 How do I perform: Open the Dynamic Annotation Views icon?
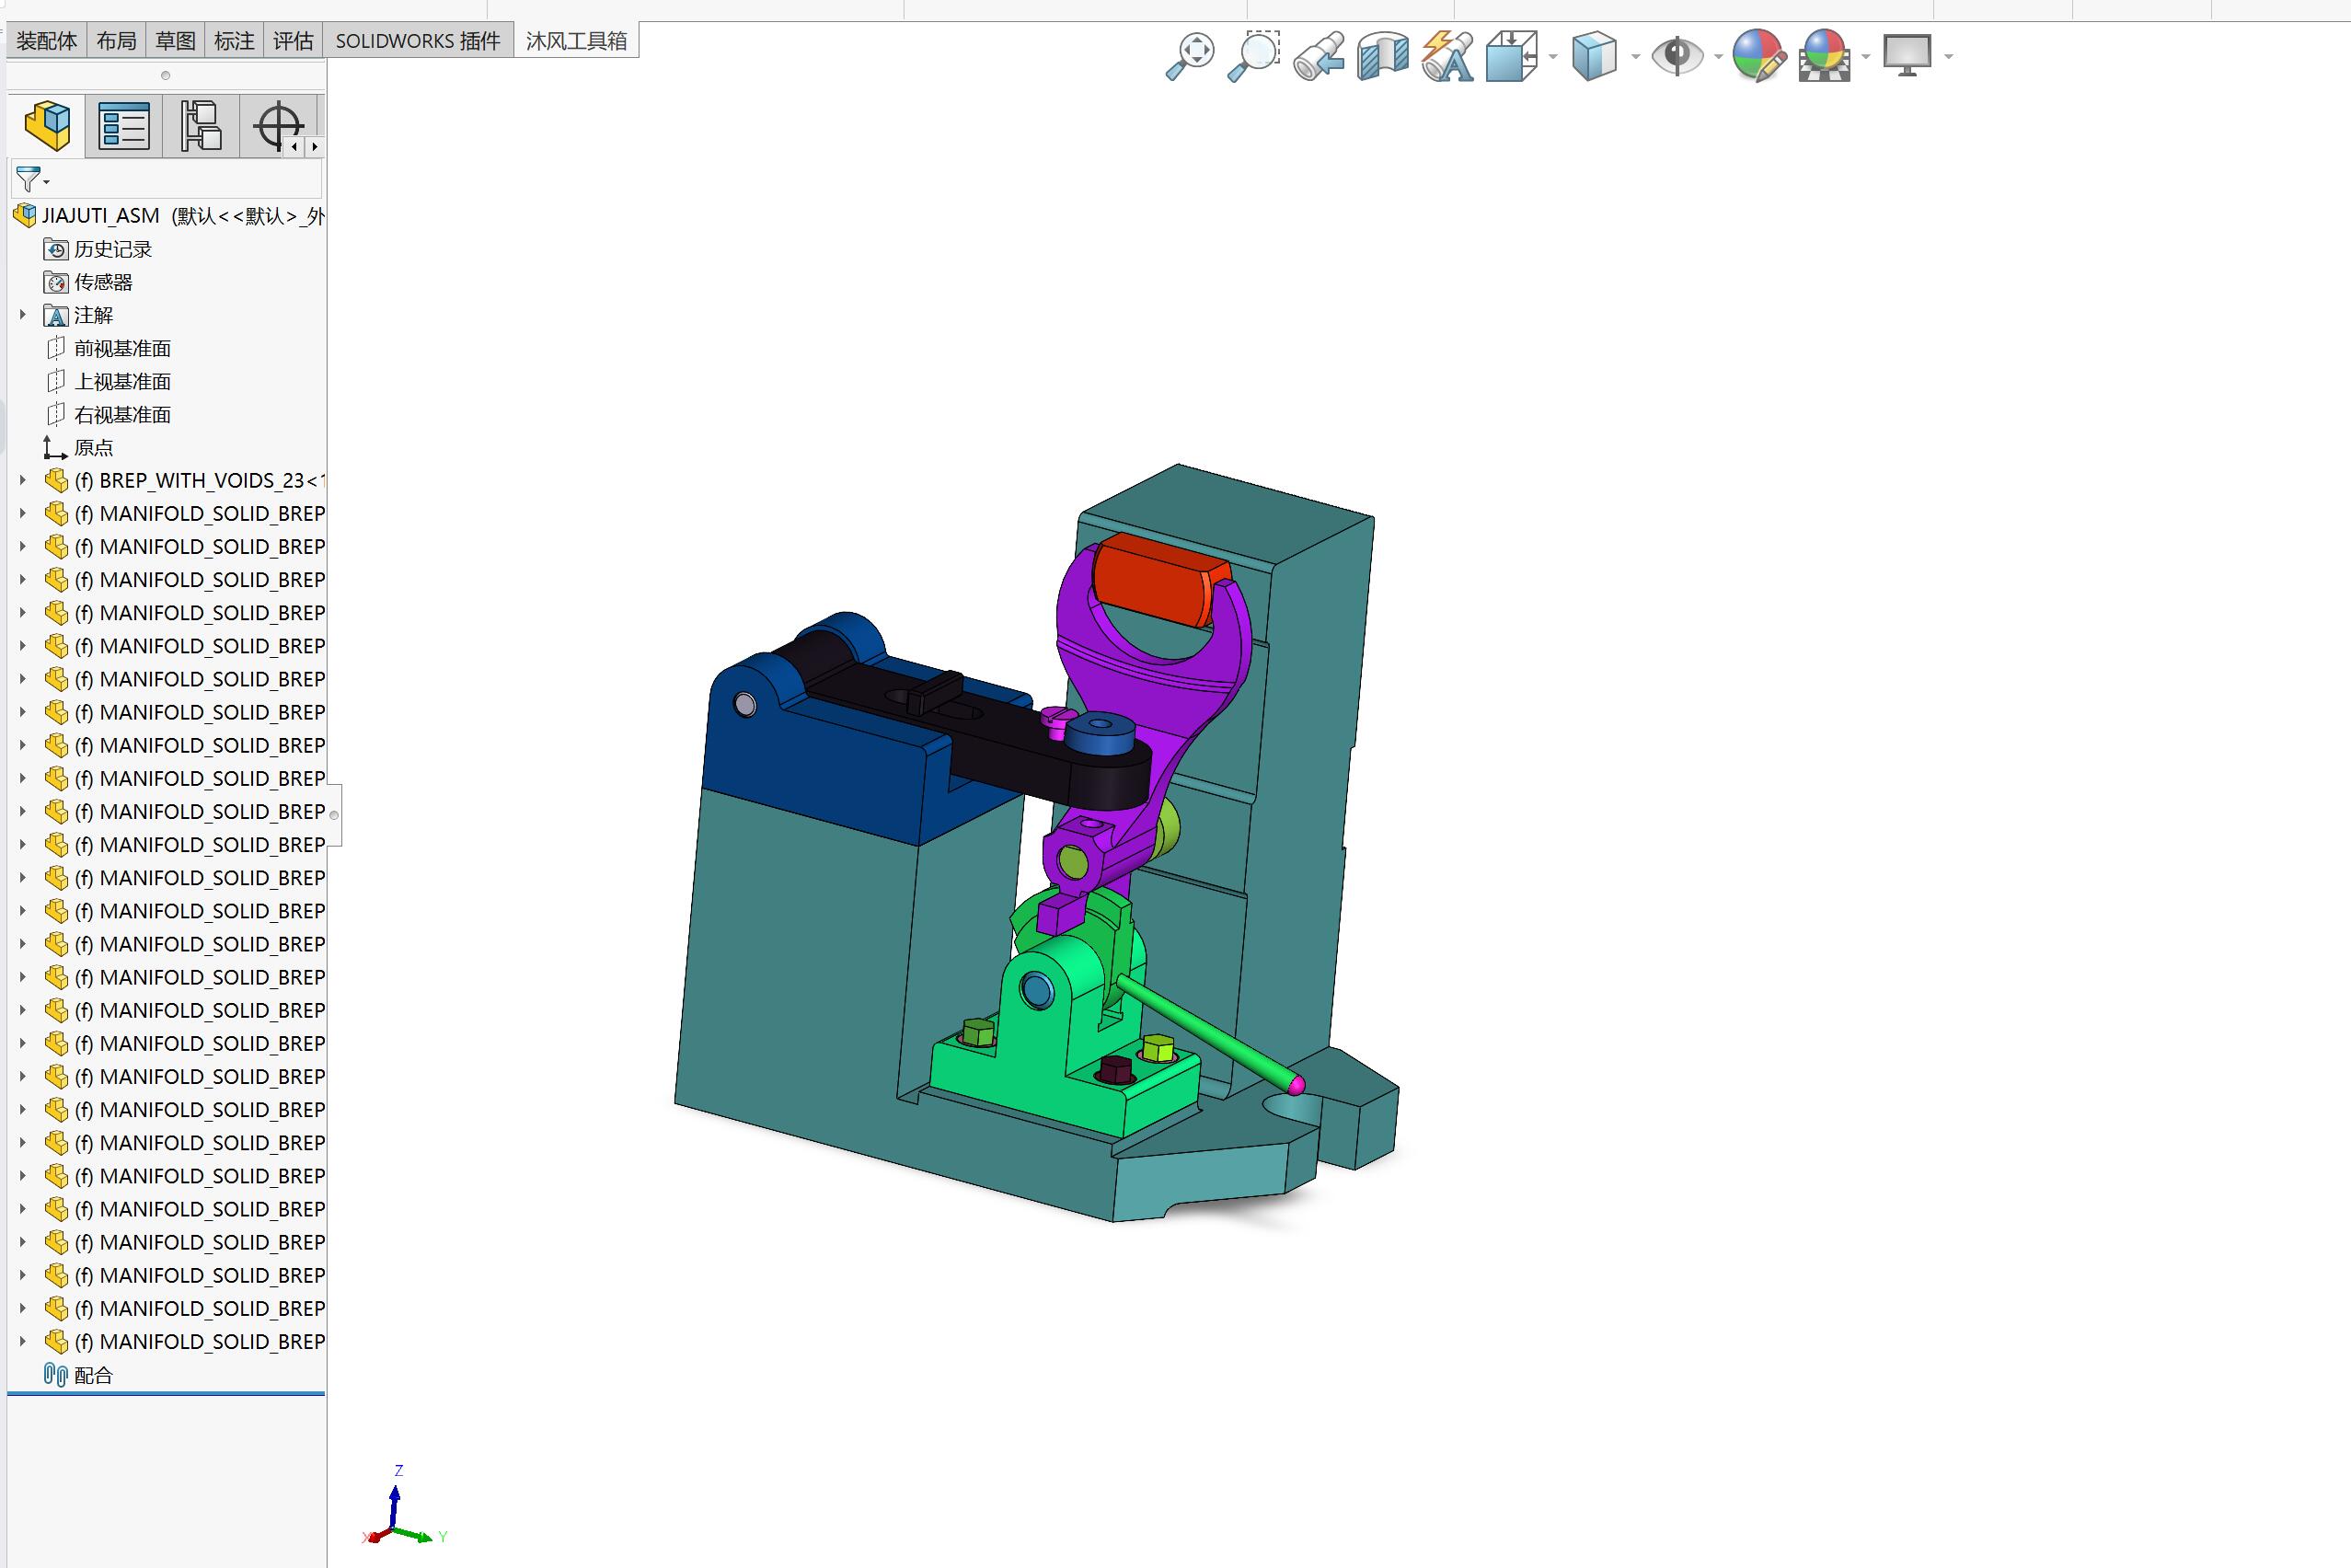click(1448, 56)
